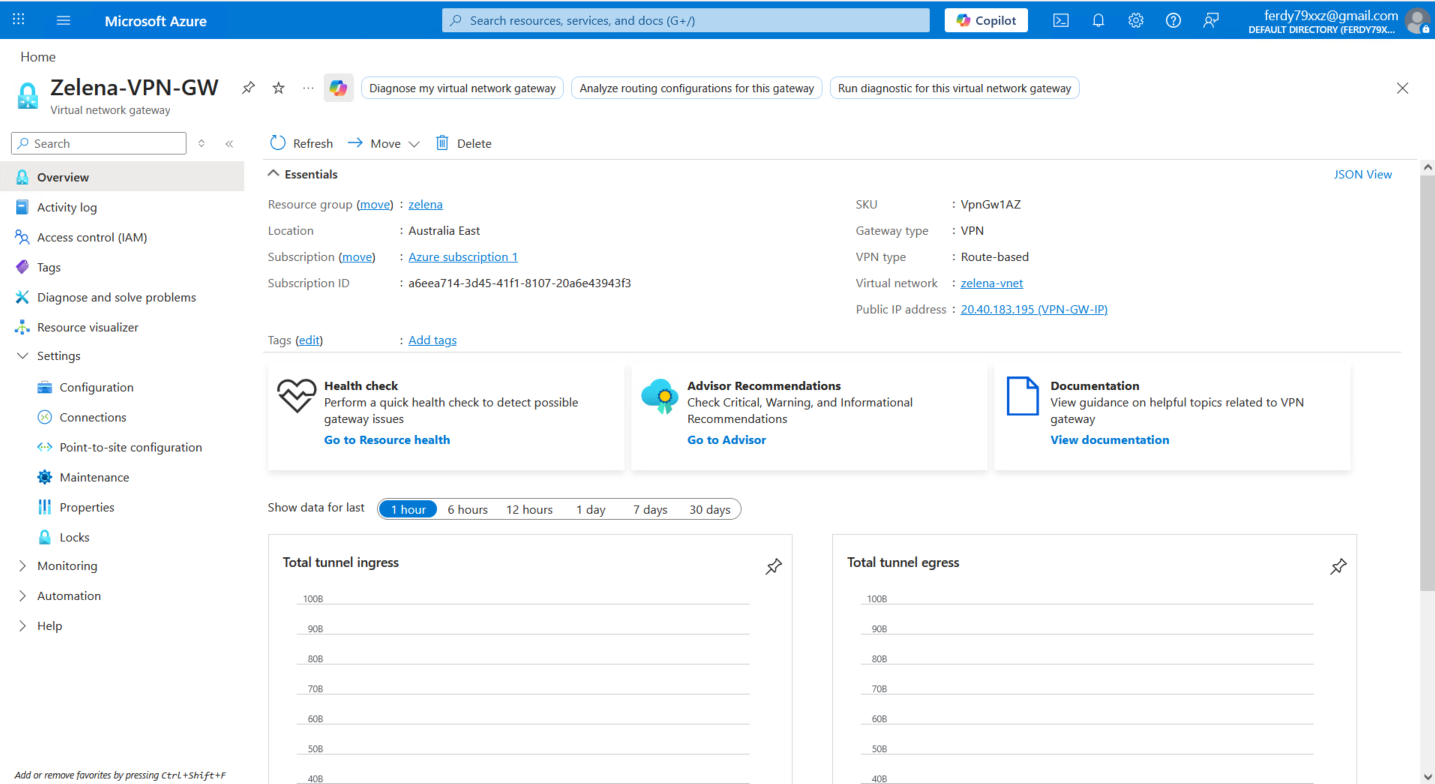Pin Total tunnel egress chart

[1338, 567]
